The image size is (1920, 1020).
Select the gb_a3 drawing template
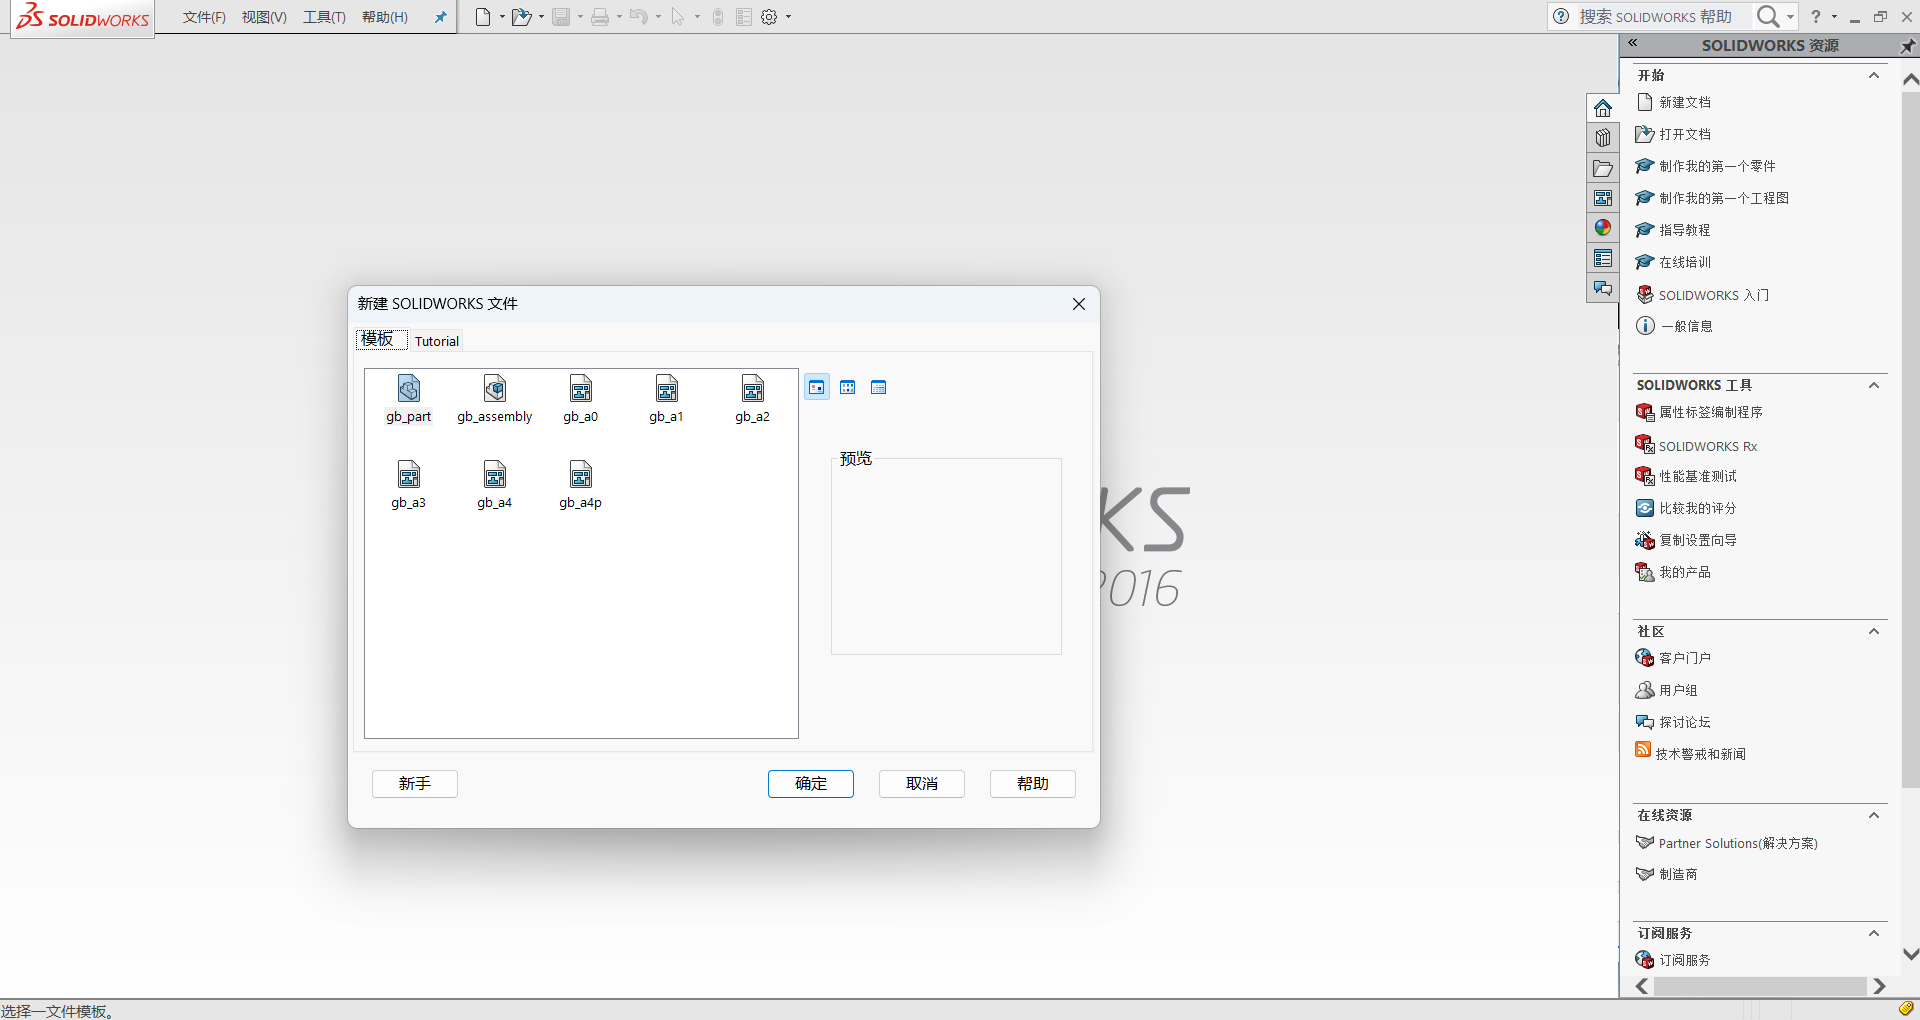pos(409,485)
